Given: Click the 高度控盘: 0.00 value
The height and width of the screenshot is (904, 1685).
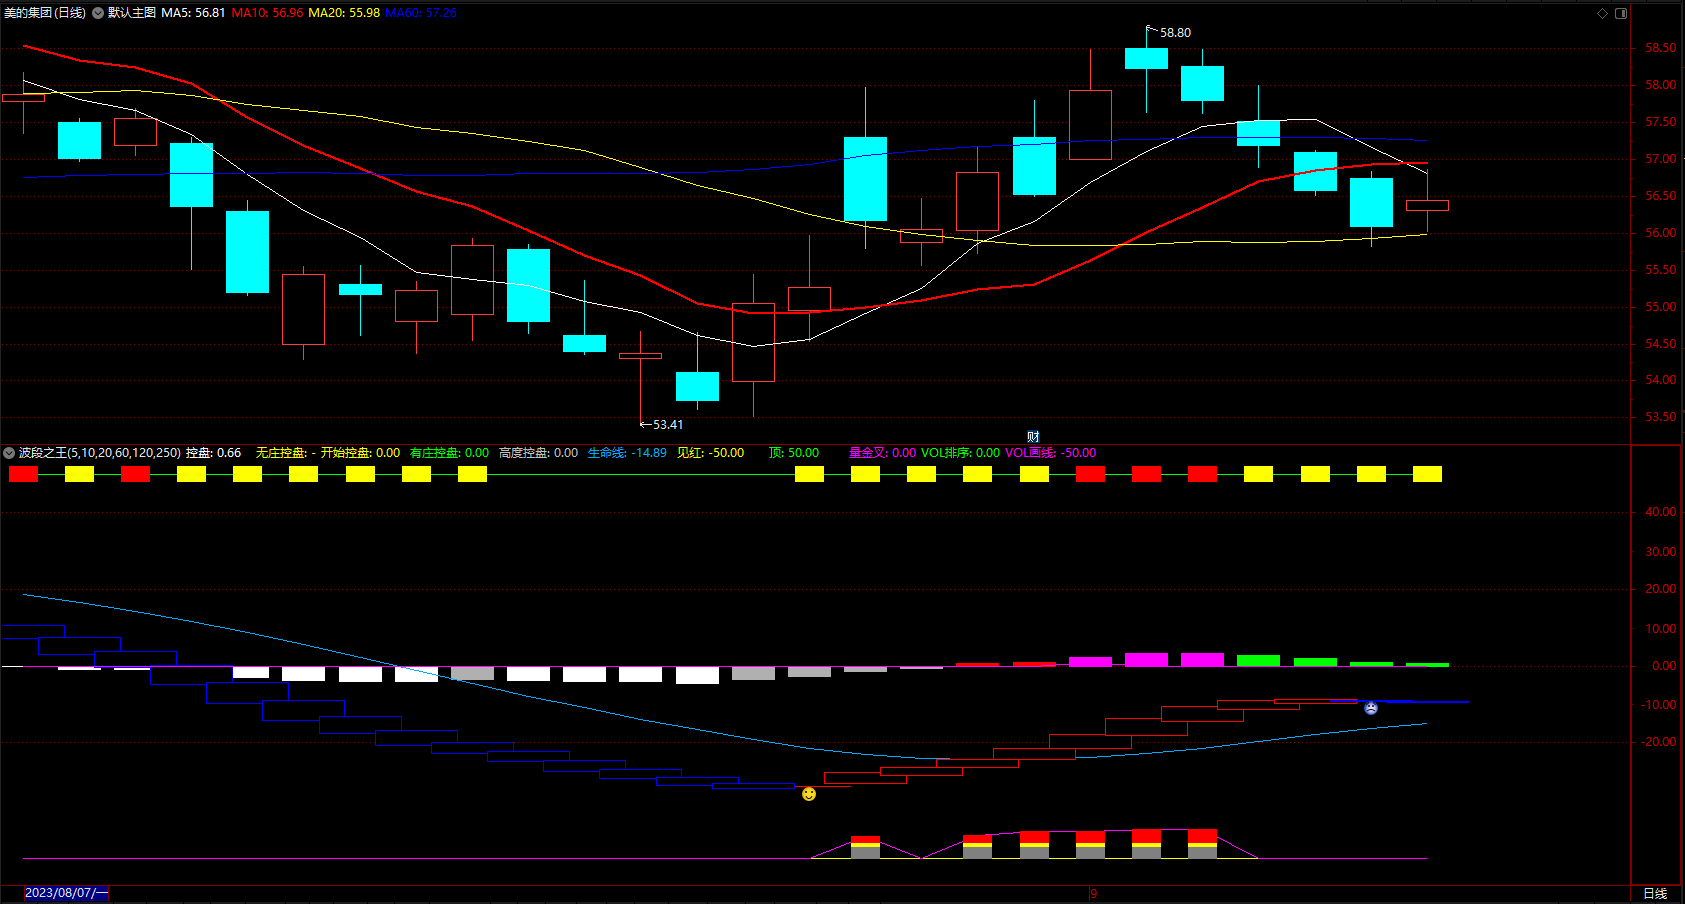Looking at the screenshot, I should pyautogui.click(x=538, y=453).
